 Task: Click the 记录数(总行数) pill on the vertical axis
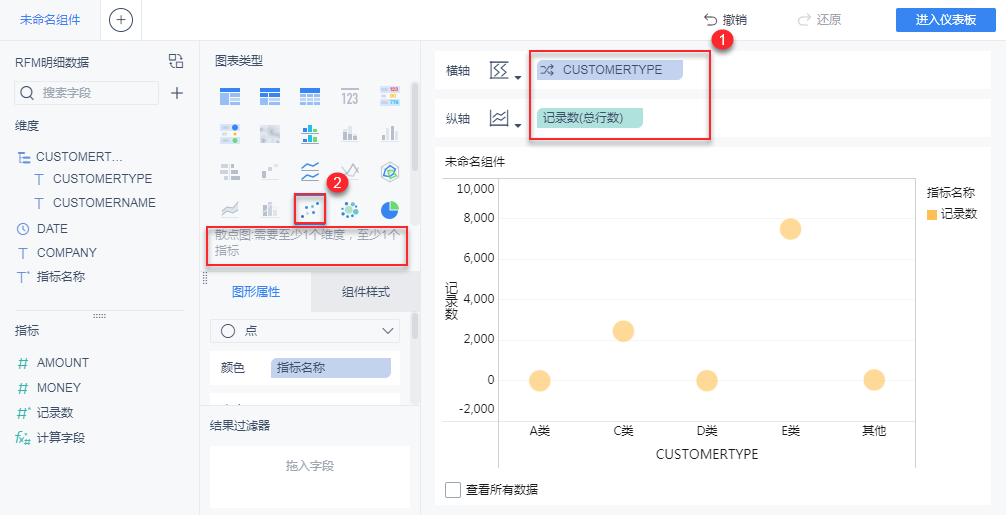pyautogui.click(x=589, y=118)
